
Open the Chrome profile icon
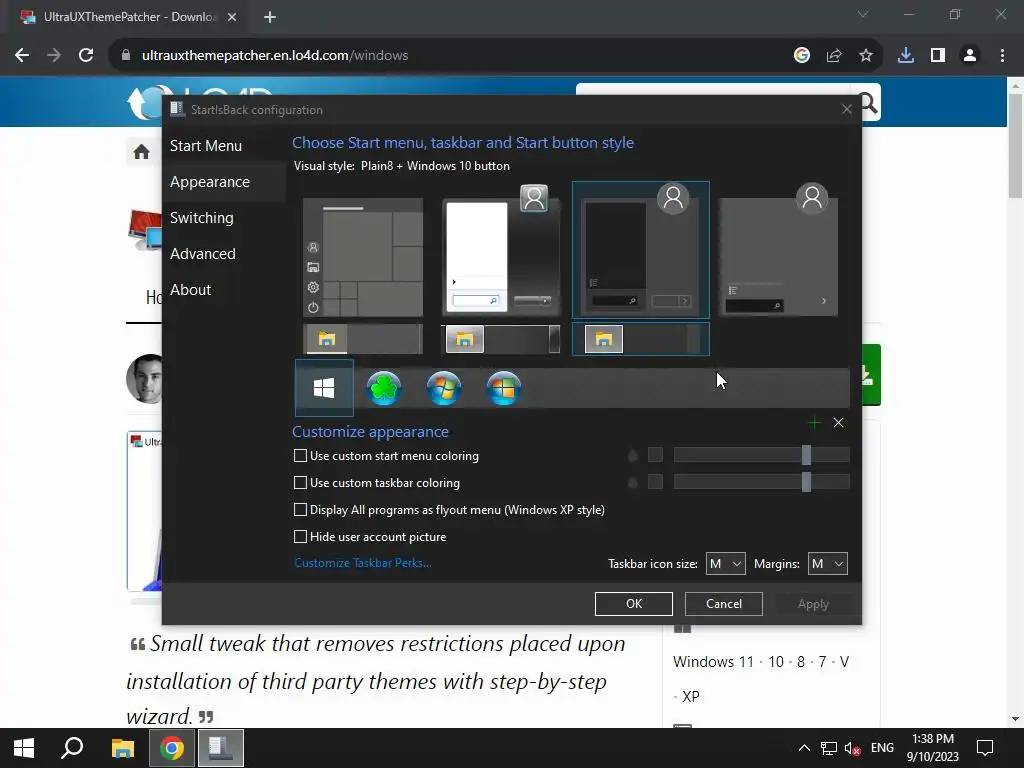(970, 56)
